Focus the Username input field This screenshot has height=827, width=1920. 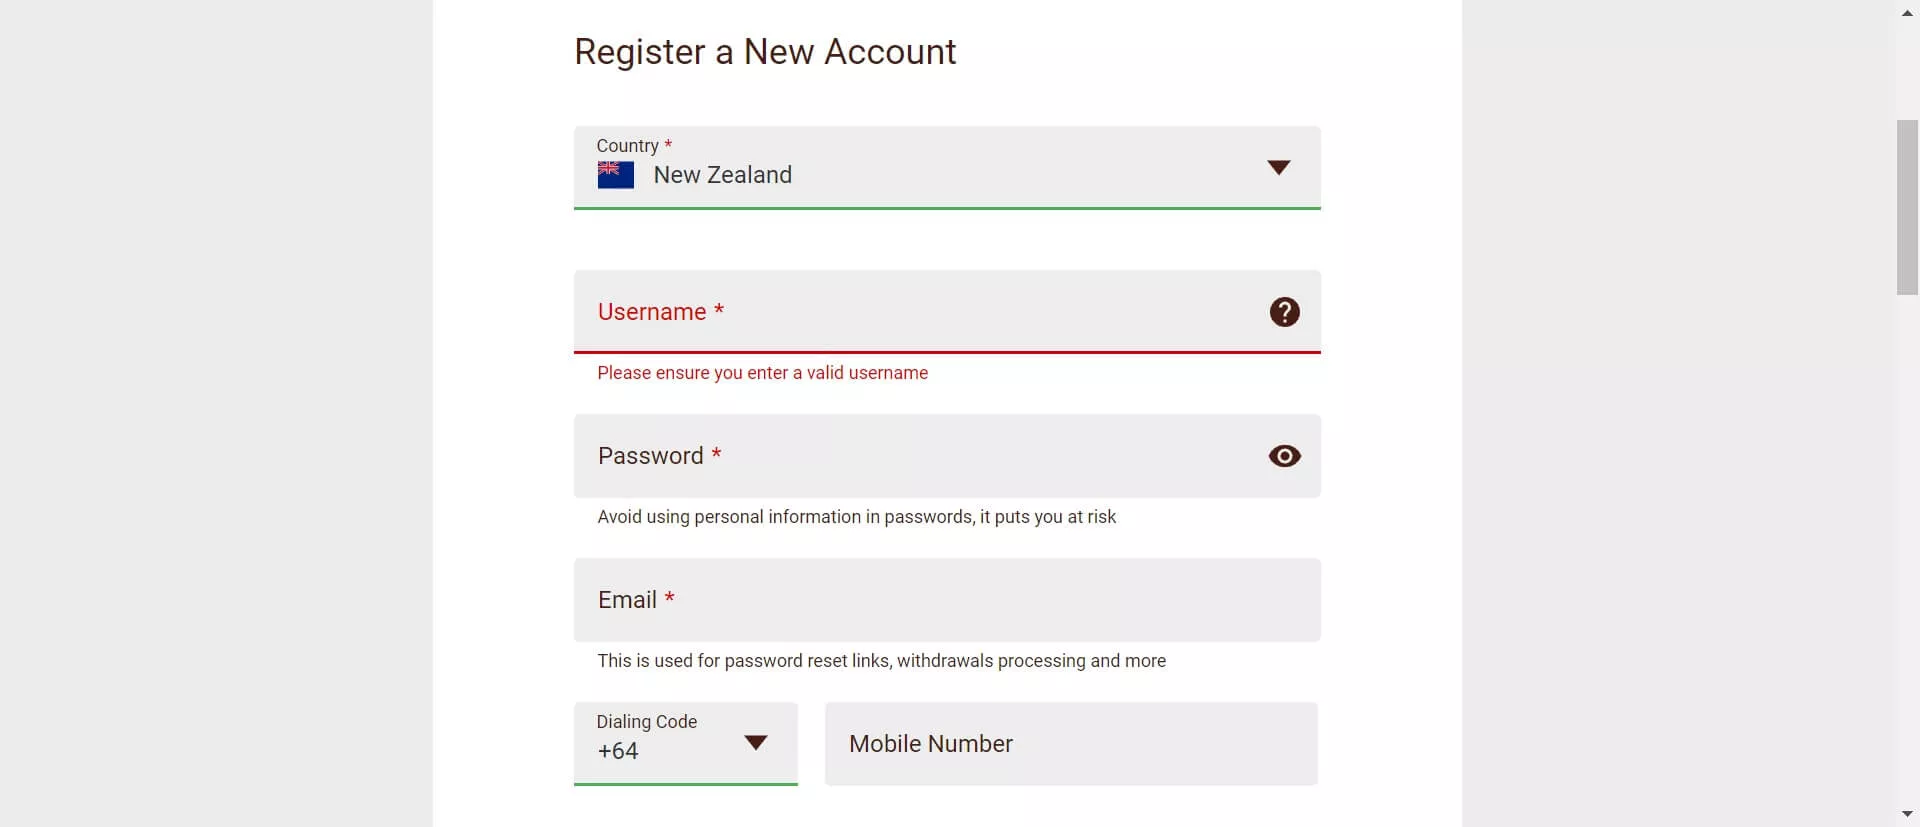click(930, 312)
